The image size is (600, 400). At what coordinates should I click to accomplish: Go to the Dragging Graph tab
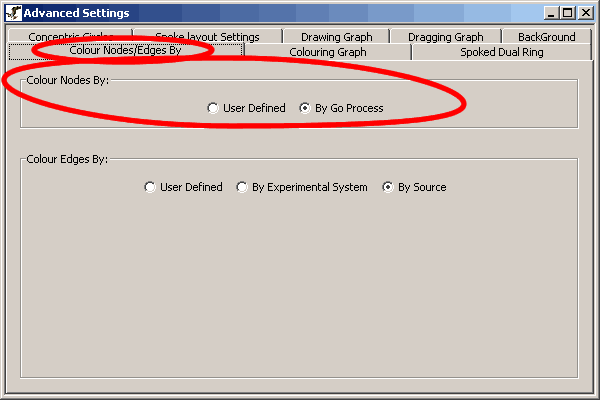pos(445,37)
